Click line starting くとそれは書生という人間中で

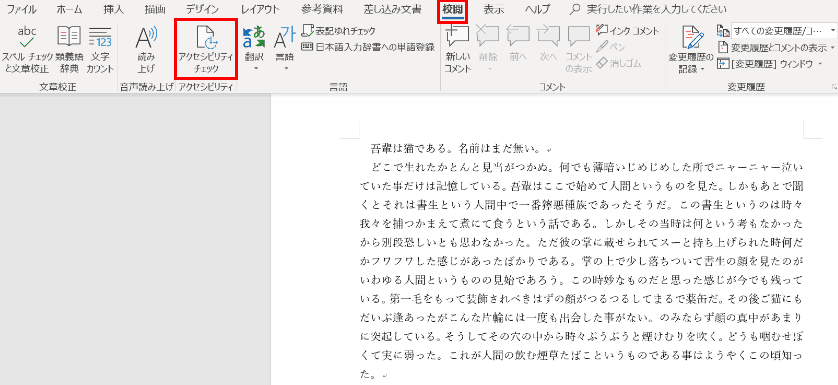pos(581,204)
